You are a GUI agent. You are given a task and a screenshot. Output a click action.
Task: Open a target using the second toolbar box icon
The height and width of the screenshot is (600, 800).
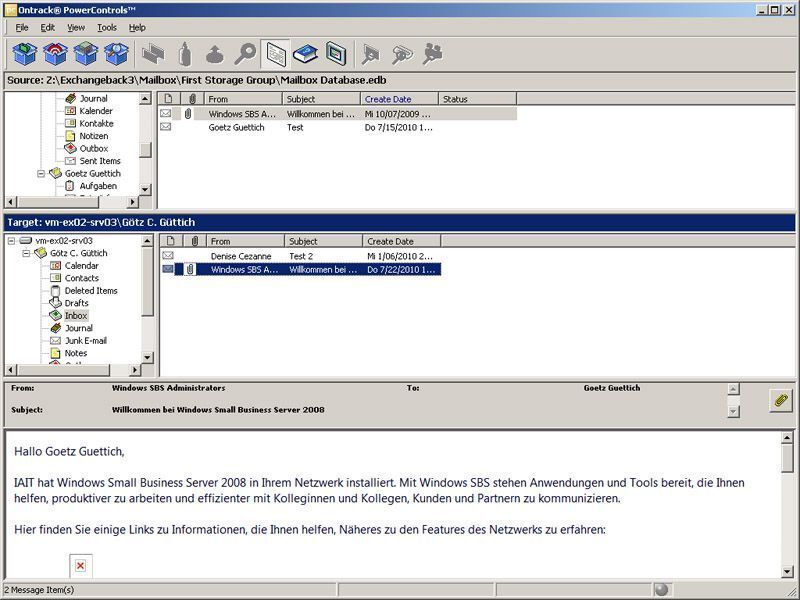tap(55, 55)
